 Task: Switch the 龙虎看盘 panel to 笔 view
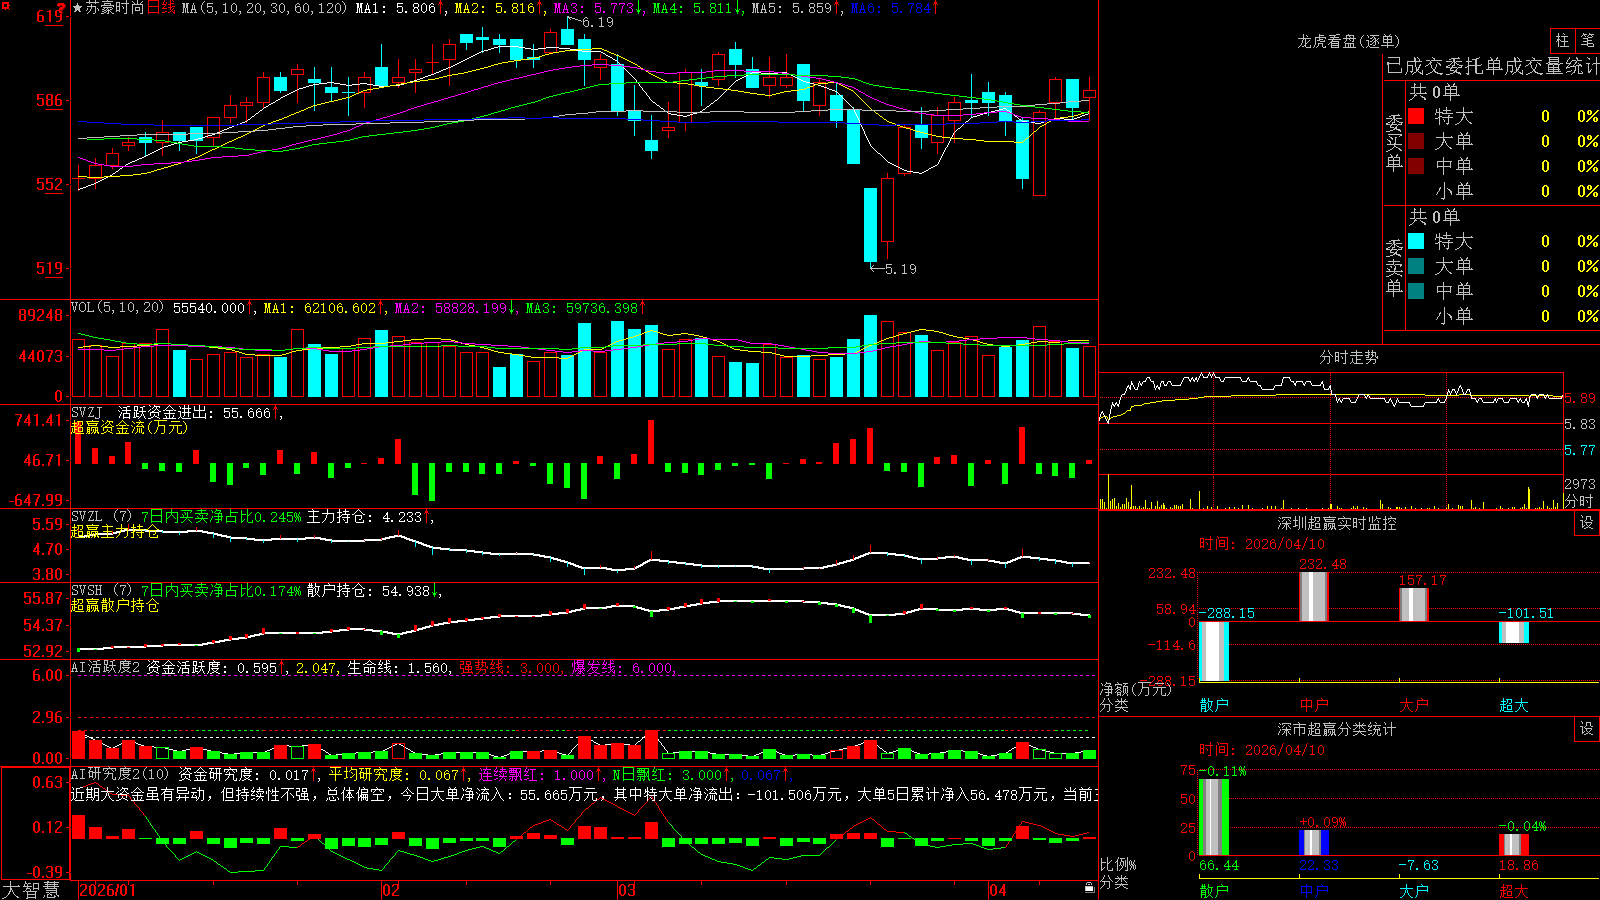pyautogui.click(x=1587, y=40)
